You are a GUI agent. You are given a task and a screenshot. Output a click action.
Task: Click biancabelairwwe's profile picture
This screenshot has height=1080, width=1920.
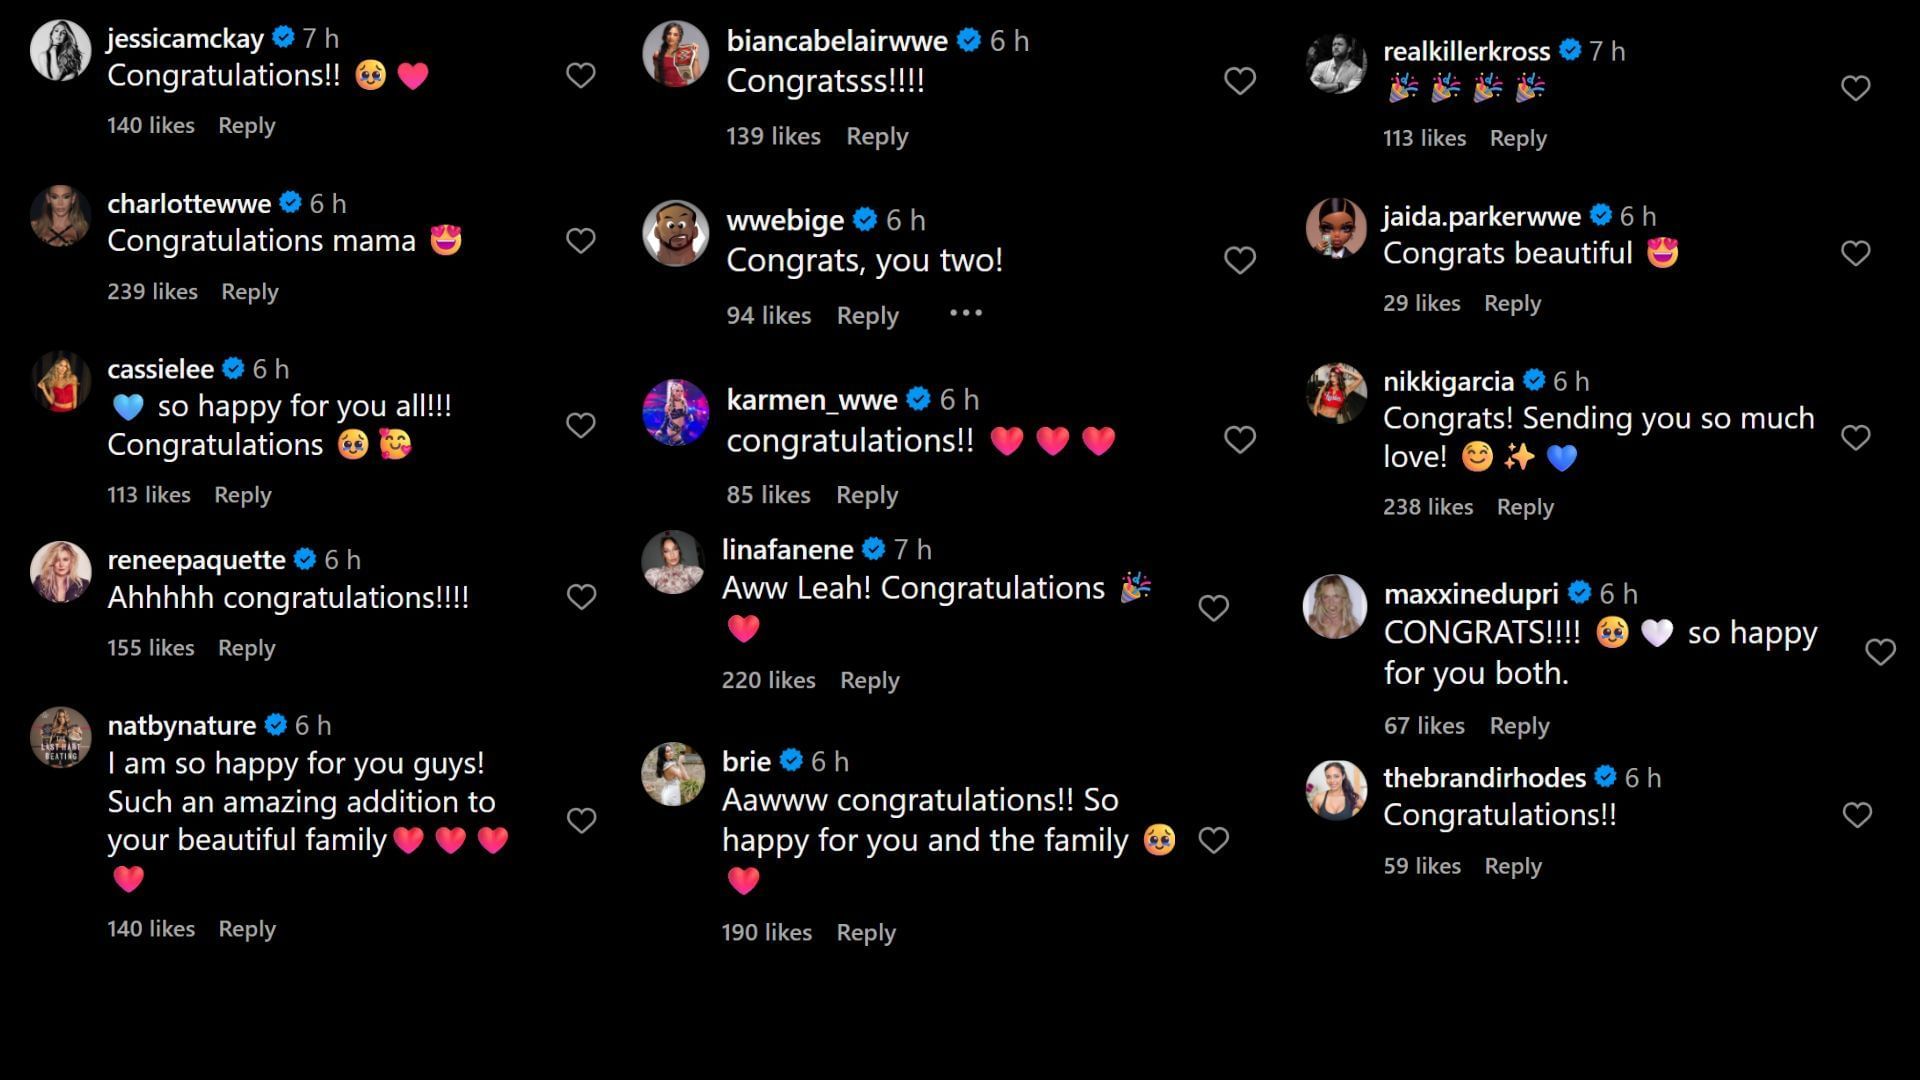[x=675, y=54]
